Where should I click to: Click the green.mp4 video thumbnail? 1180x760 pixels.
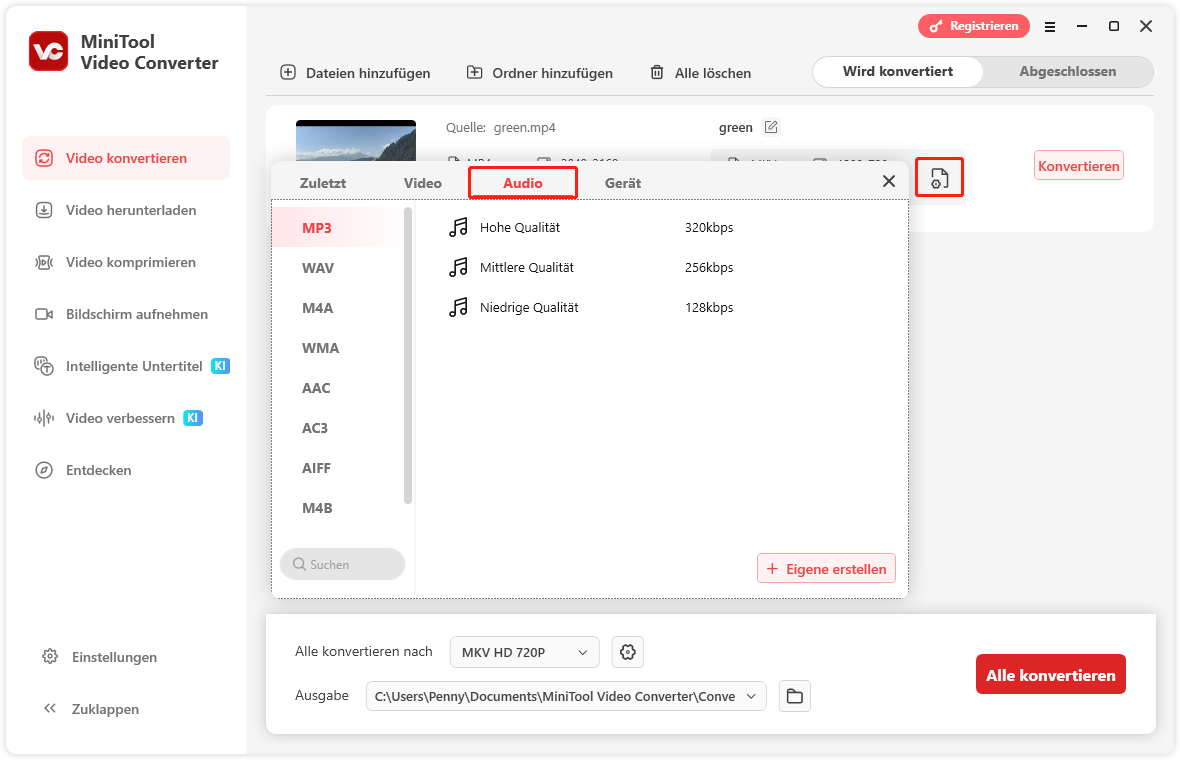click(x=356, y=141)
